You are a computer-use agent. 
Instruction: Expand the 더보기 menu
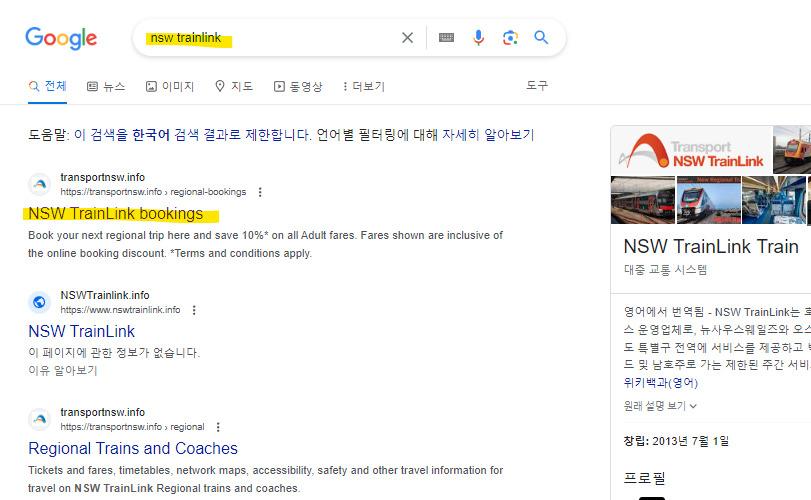[x=364, y=86]
